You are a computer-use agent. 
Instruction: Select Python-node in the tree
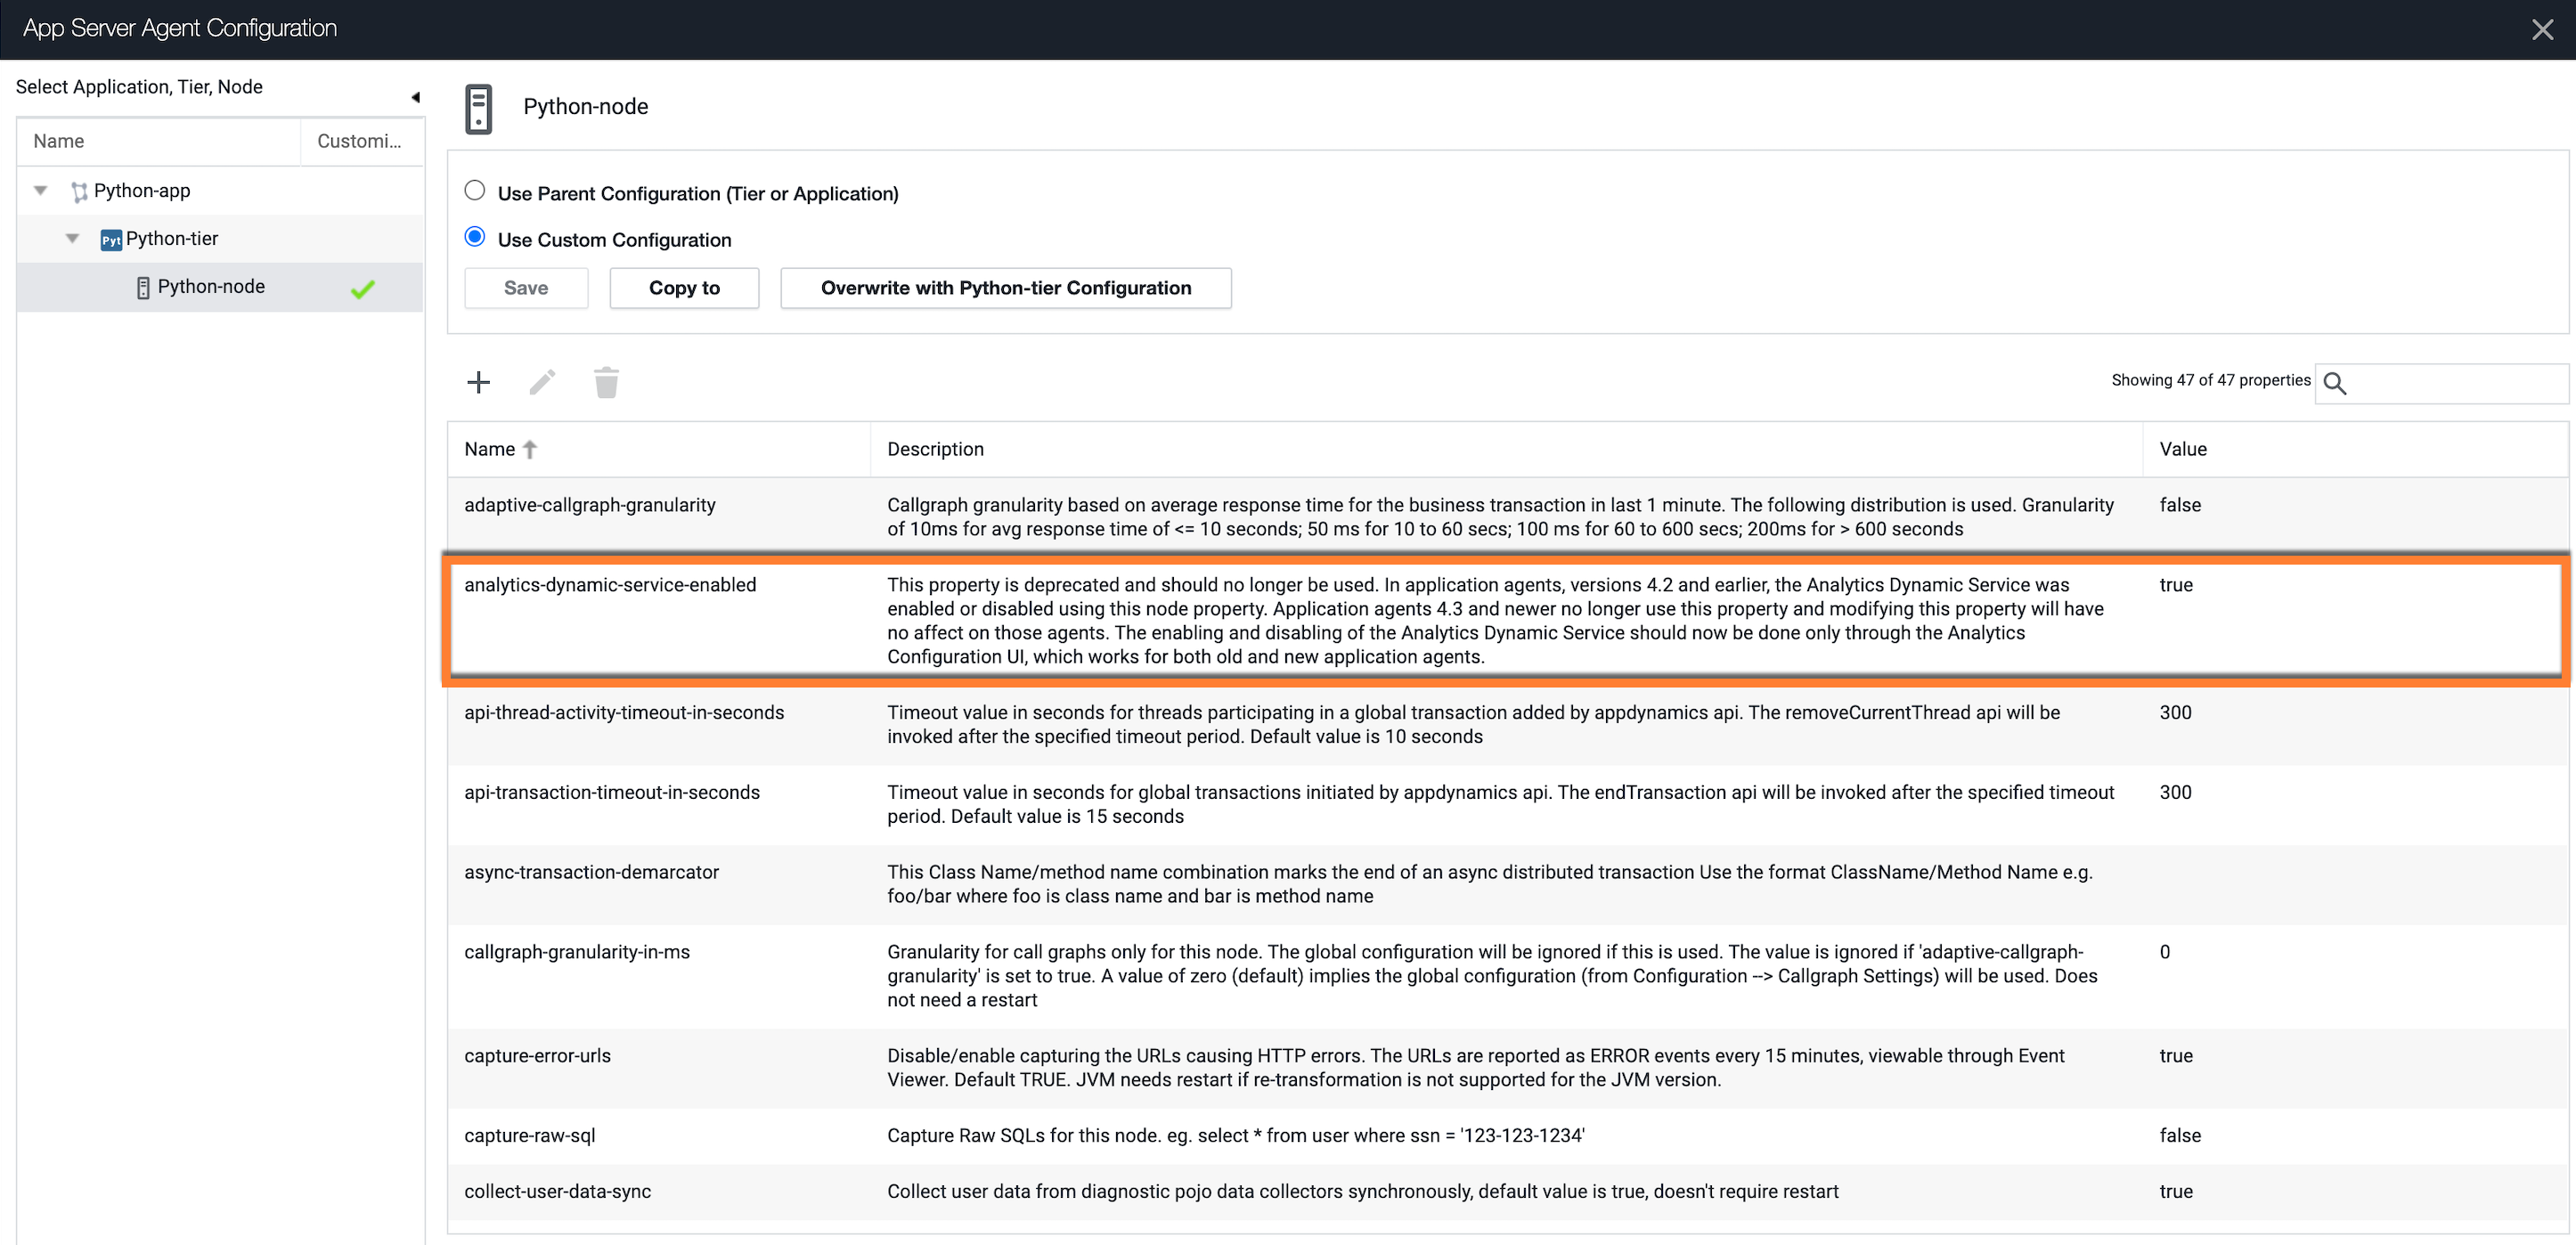[211, 286]
